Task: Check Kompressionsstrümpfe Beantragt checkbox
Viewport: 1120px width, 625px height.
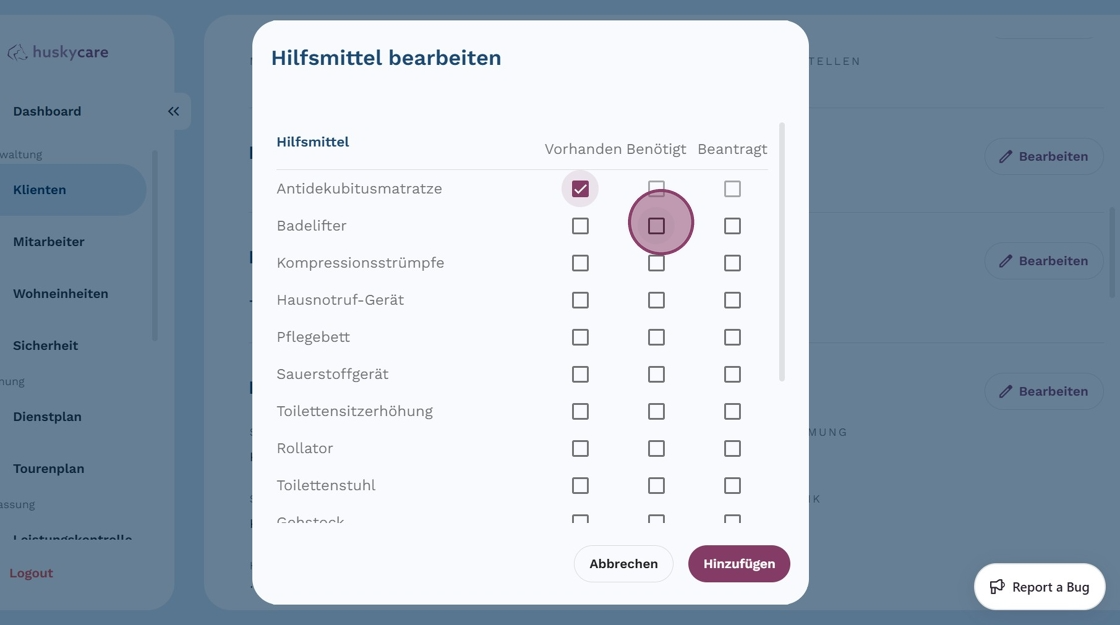Action: click(732, 263)
